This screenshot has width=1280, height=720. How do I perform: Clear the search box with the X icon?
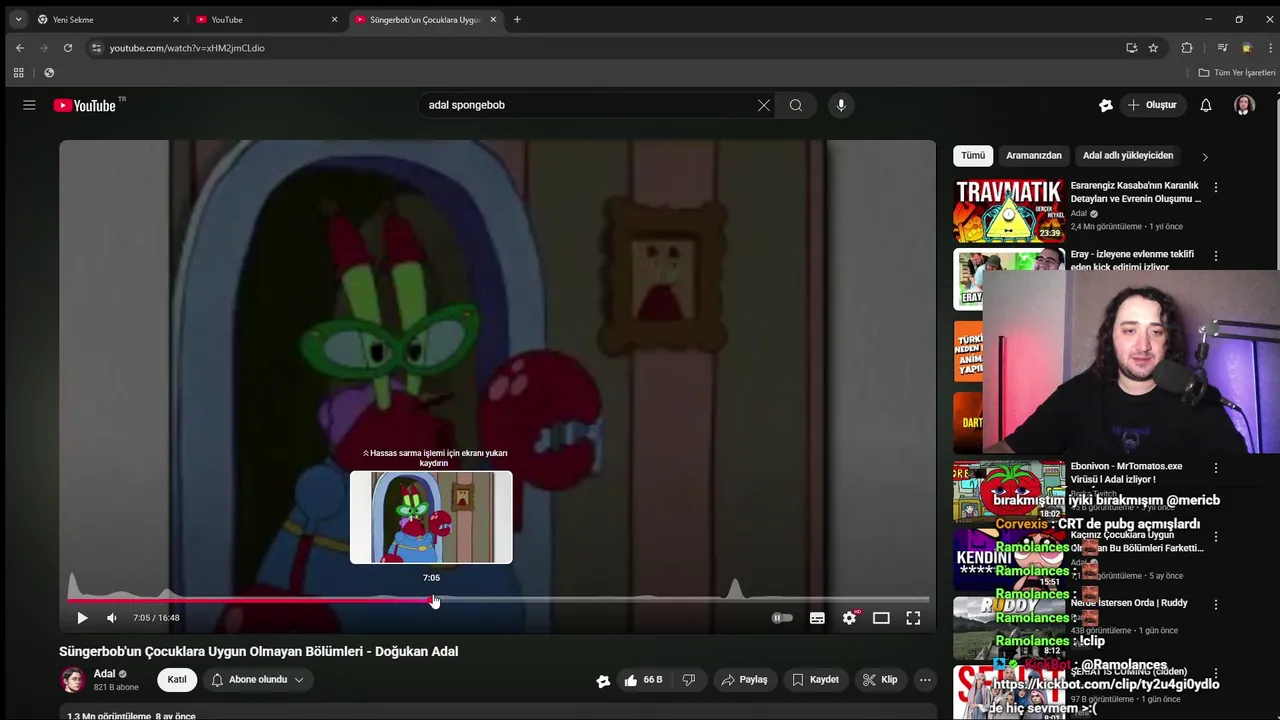[x=764, y=105]
